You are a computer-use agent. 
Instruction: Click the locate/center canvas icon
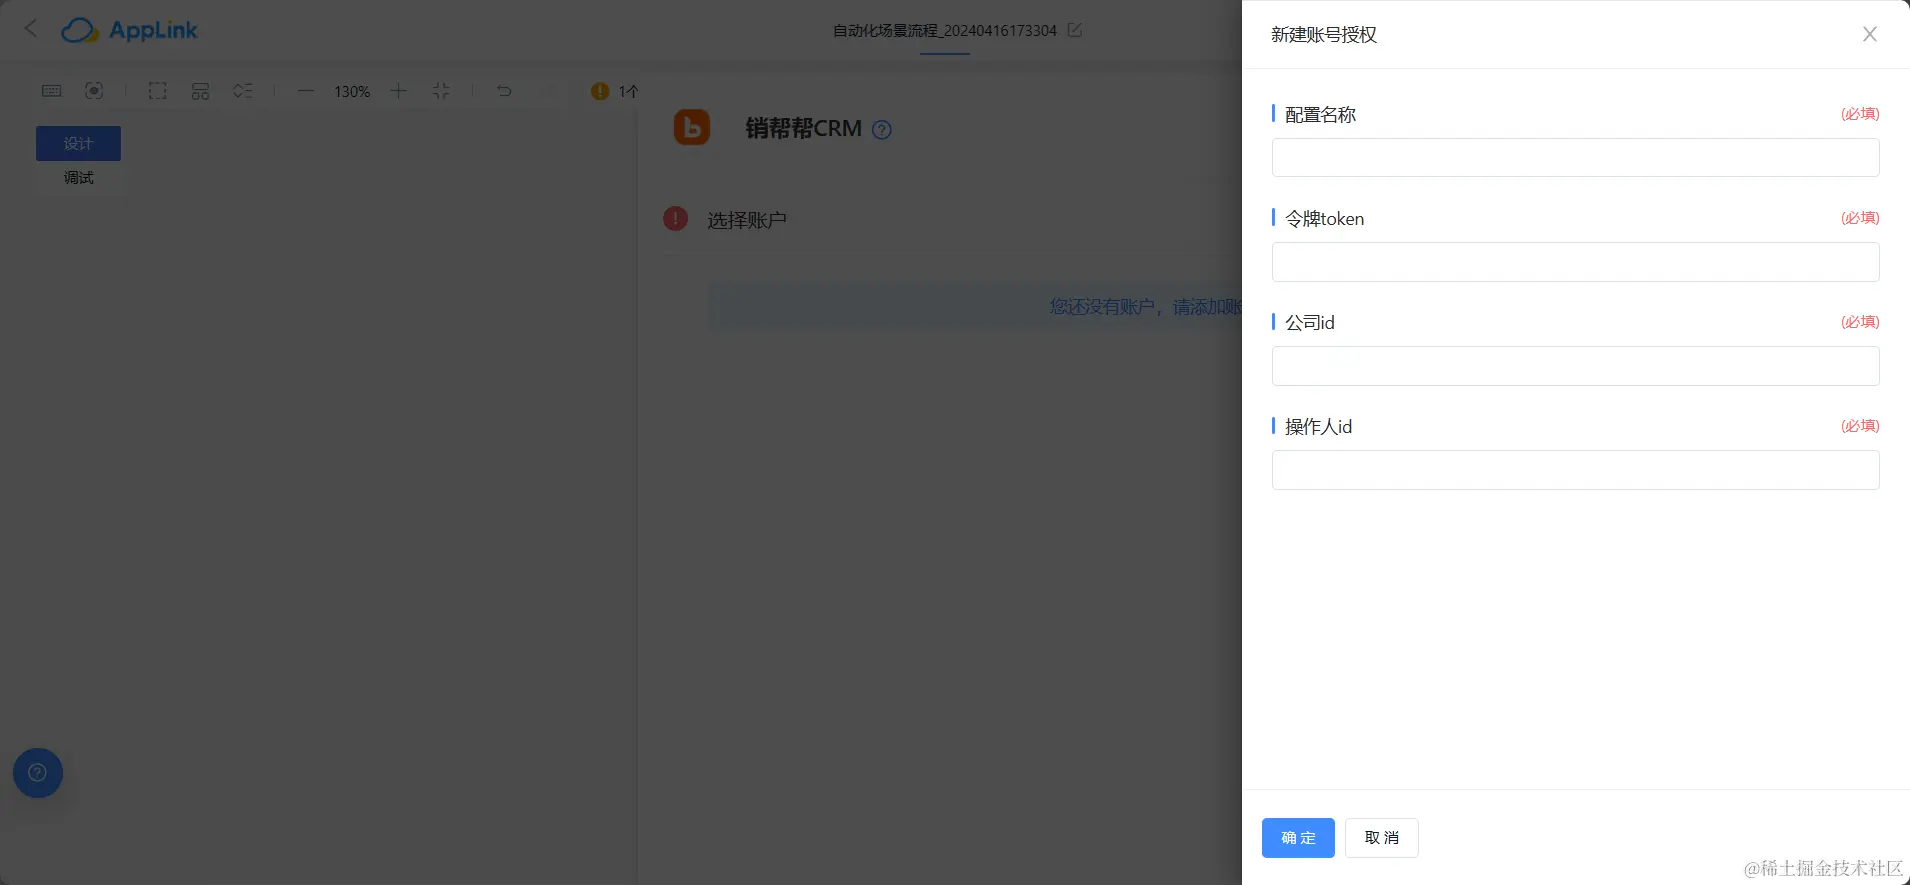pyautogui.click(x=94, y=91)
